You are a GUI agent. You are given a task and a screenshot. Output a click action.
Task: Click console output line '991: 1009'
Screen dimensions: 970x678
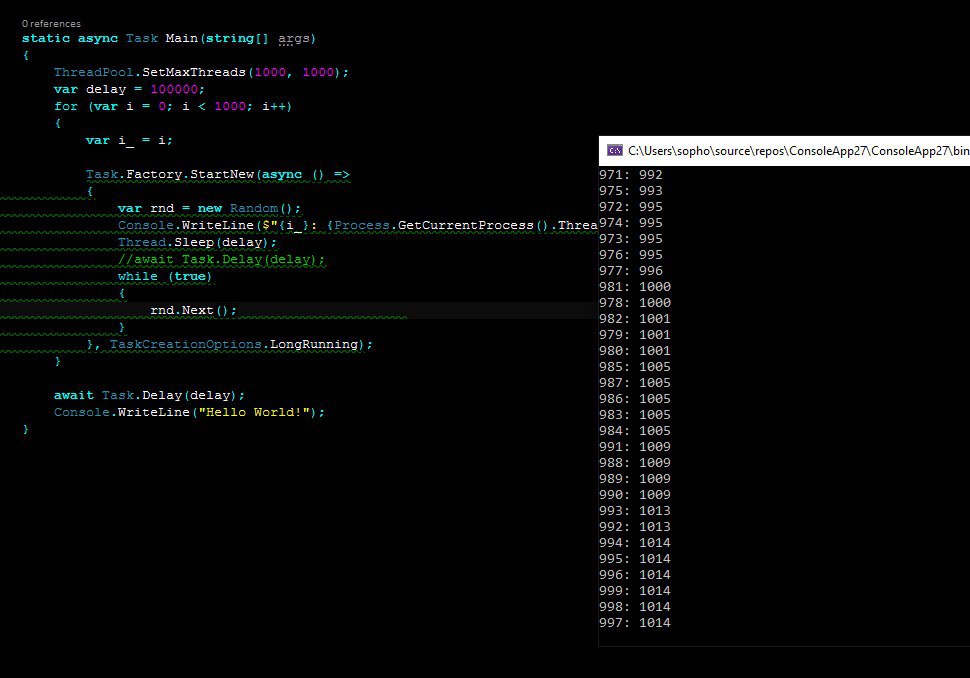635,447
